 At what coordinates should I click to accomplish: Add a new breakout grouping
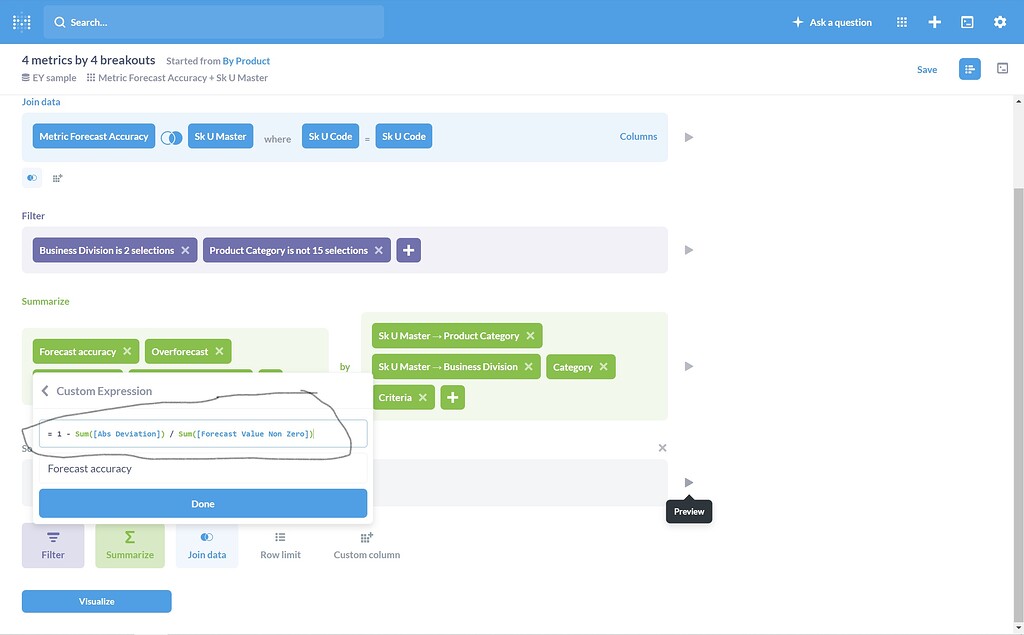(x=452, y=398)
